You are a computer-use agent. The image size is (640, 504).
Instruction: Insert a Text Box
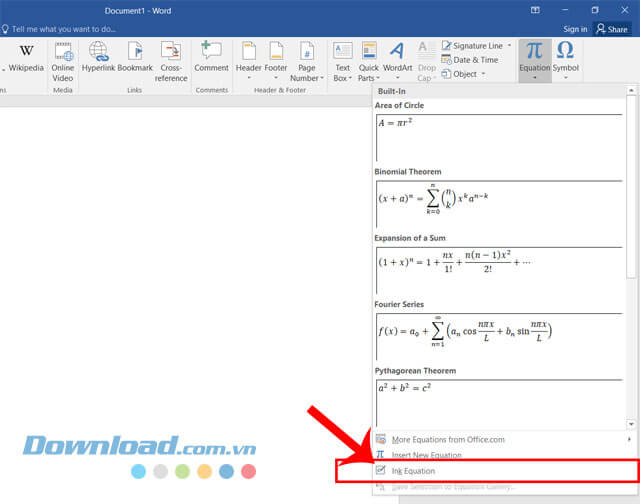point(342,61)
